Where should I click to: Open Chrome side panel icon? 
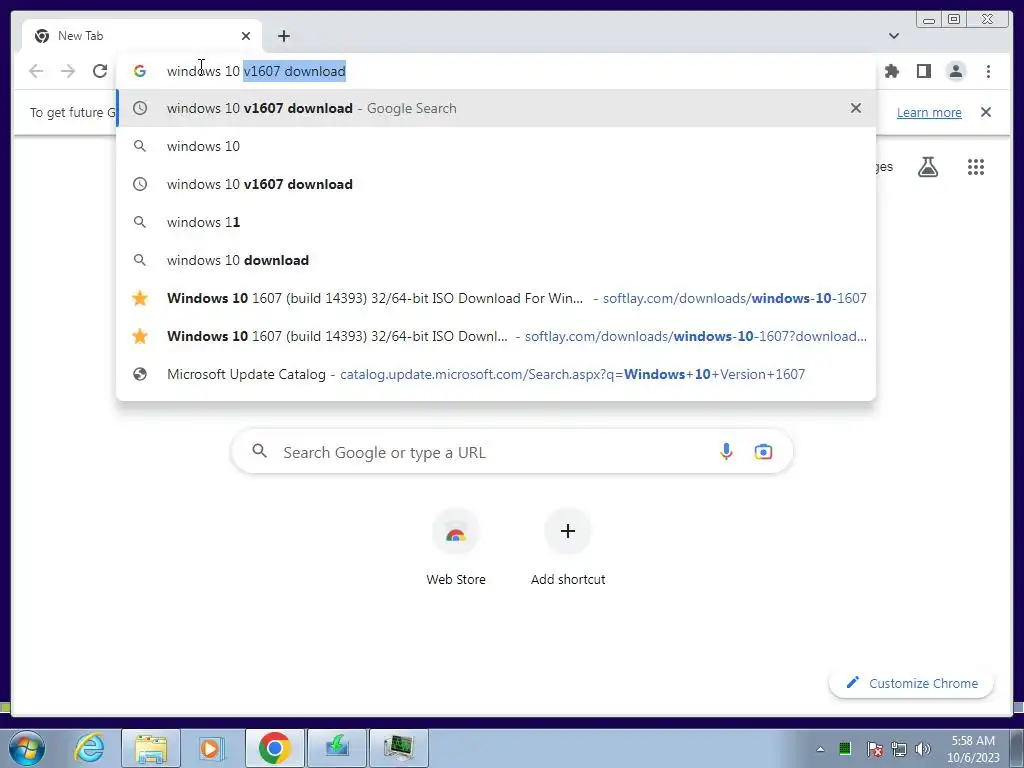(923, 71)
